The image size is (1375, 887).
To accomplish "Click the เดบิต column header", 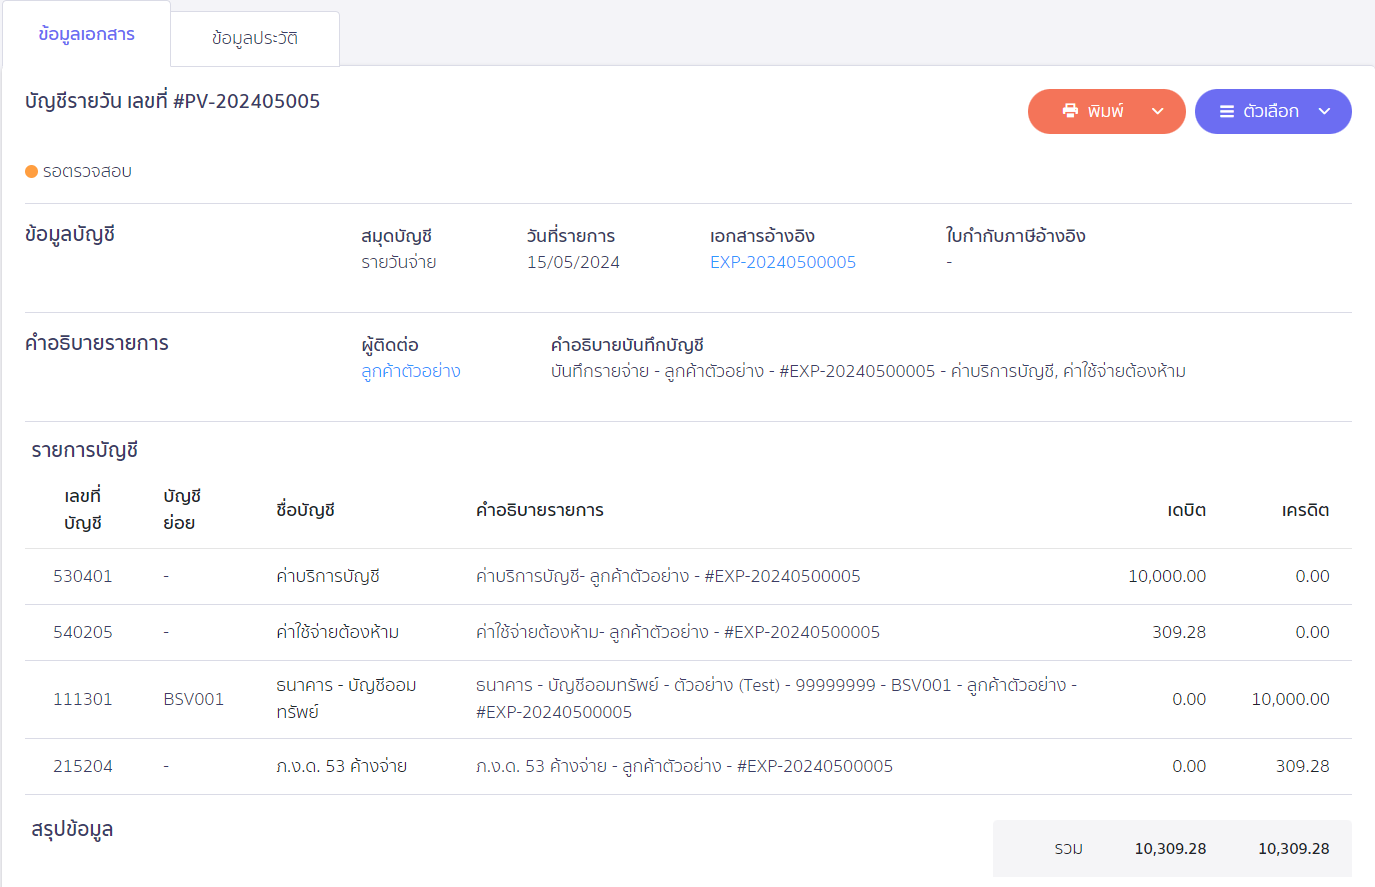I will pos(1186,510).
